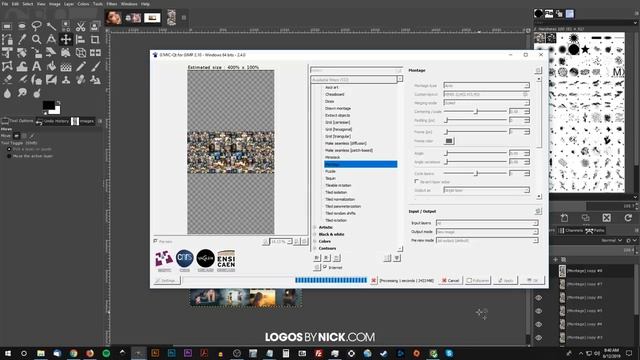Viewport: 640px width, 360px height.
Task: Open the Output as dropdown
Action: pyautogui.click(x=487, y=190)
